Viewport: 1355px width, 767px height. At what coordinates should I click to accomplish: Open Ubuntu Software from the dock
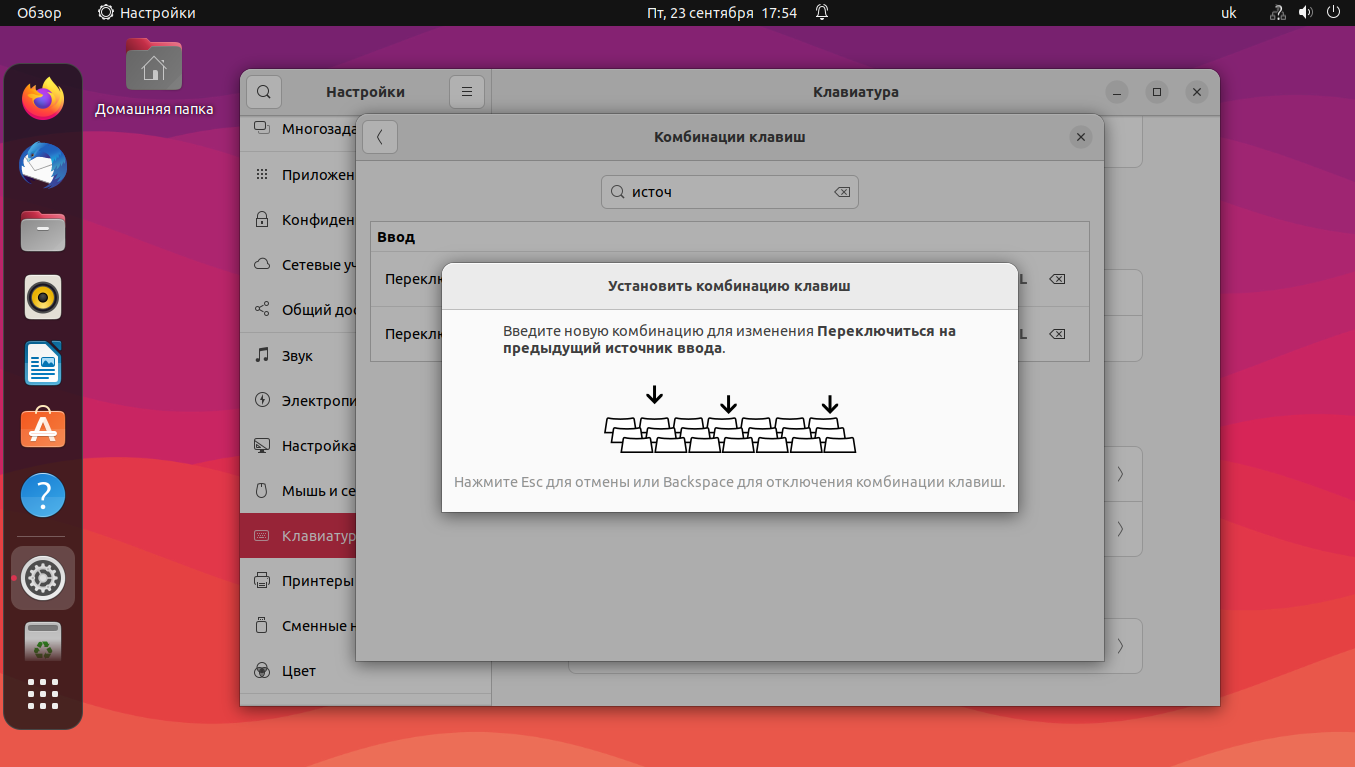42,429
